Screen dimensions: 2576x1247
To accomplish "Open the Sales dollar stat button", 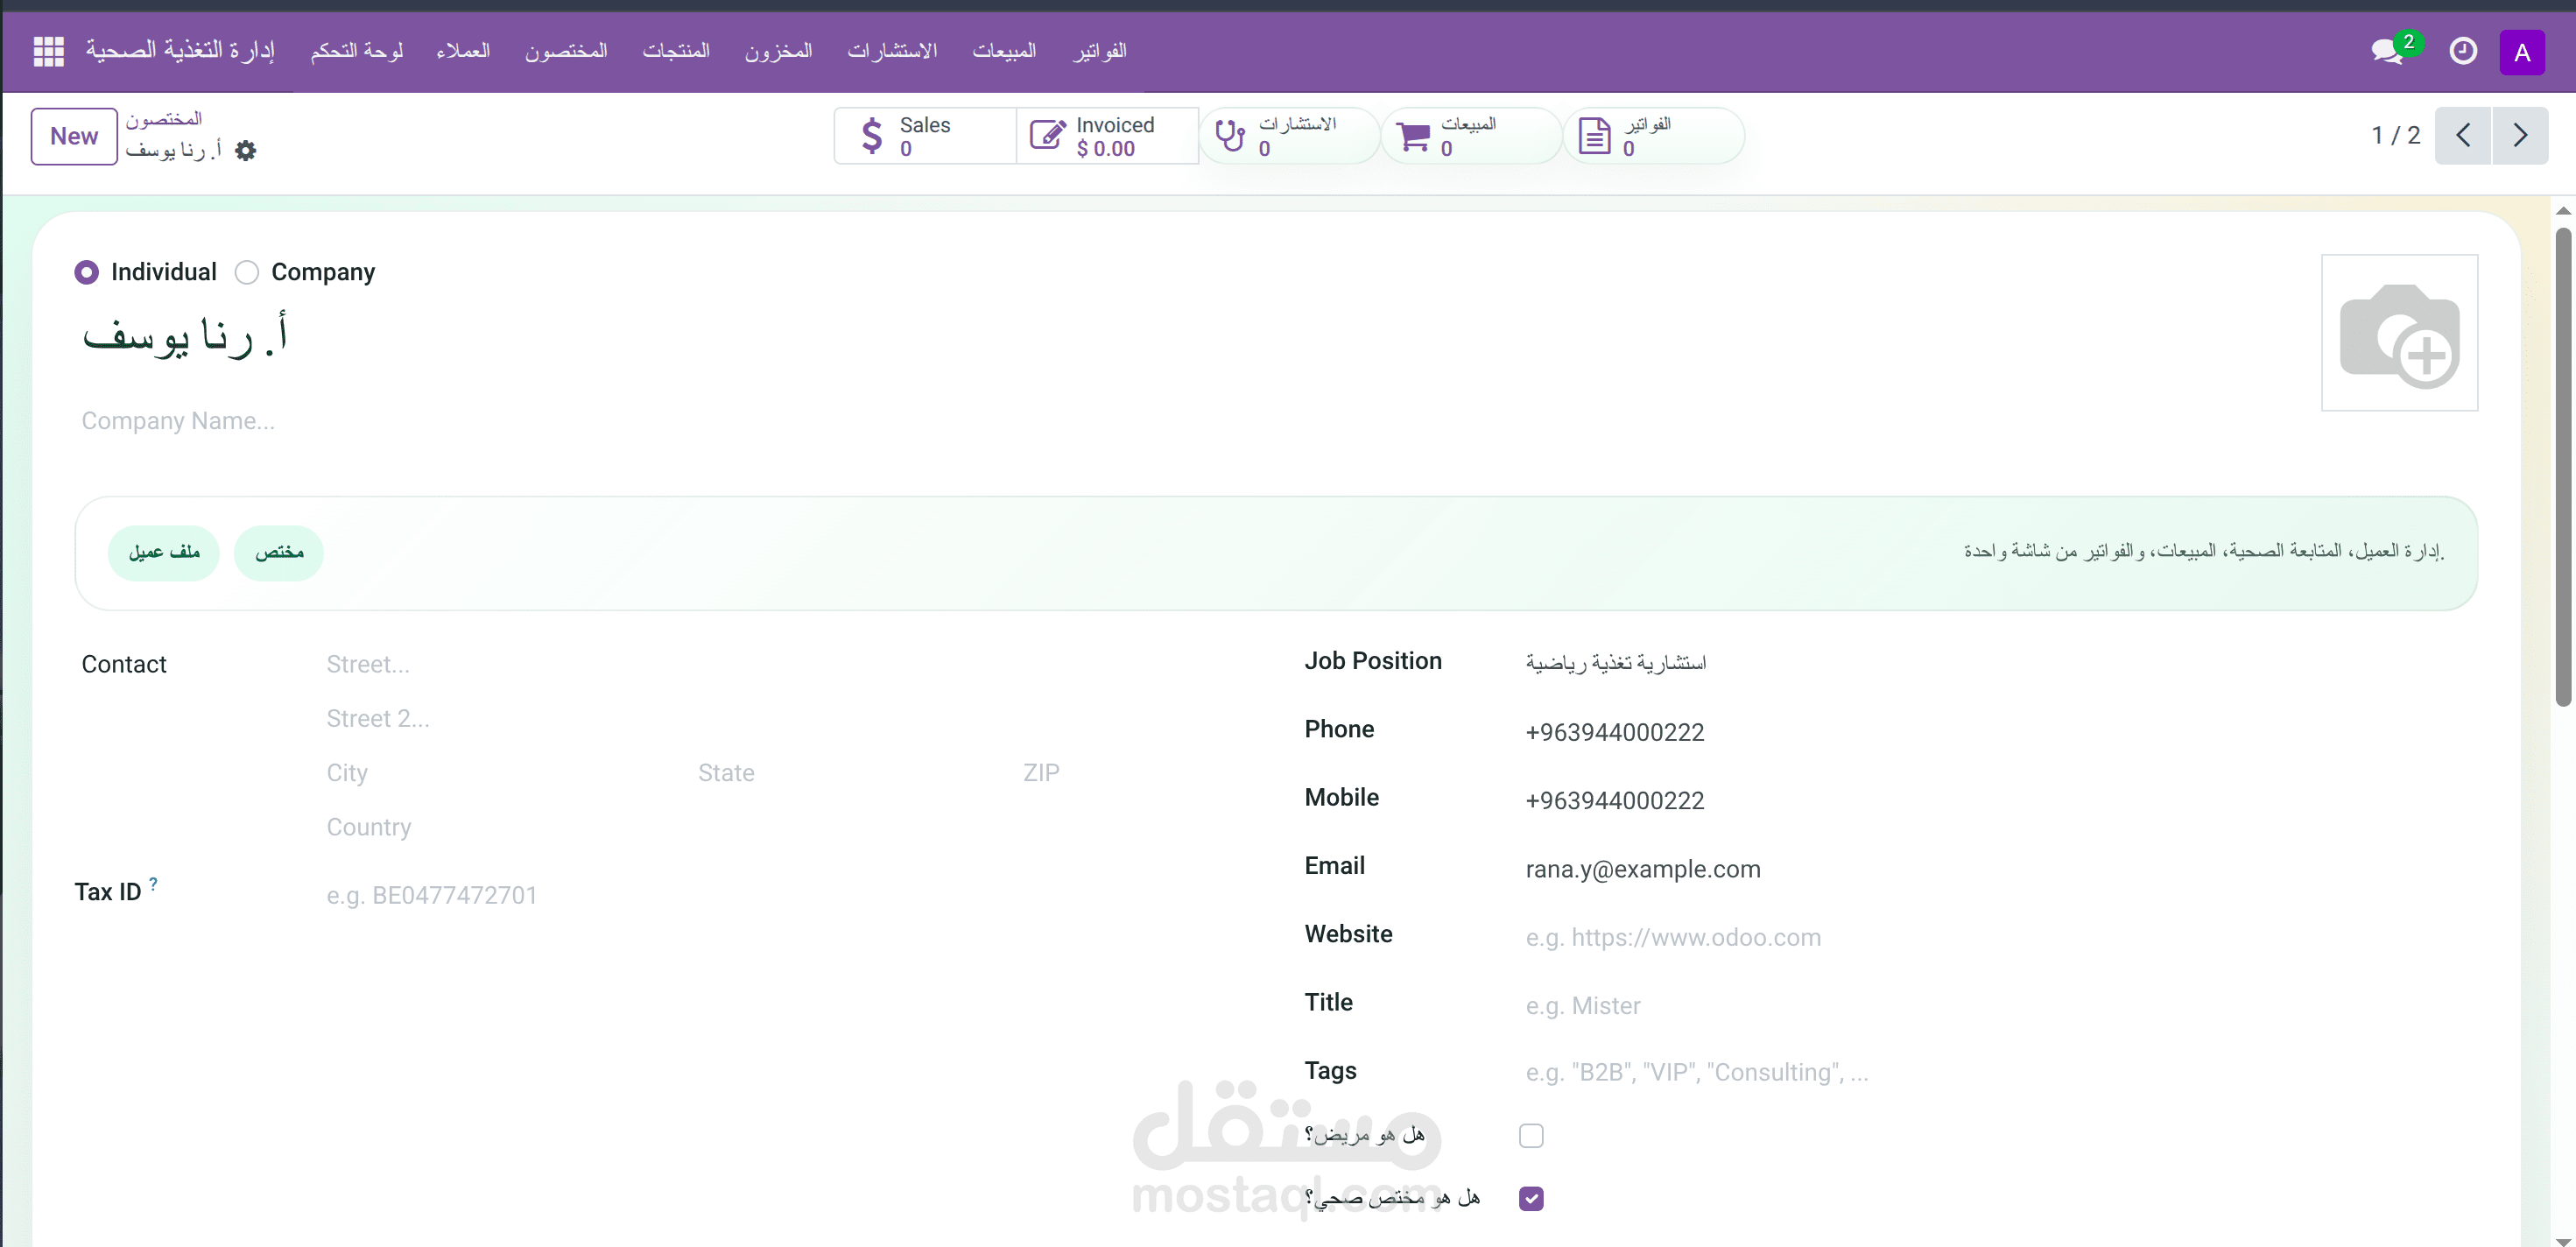I will 923,135.
